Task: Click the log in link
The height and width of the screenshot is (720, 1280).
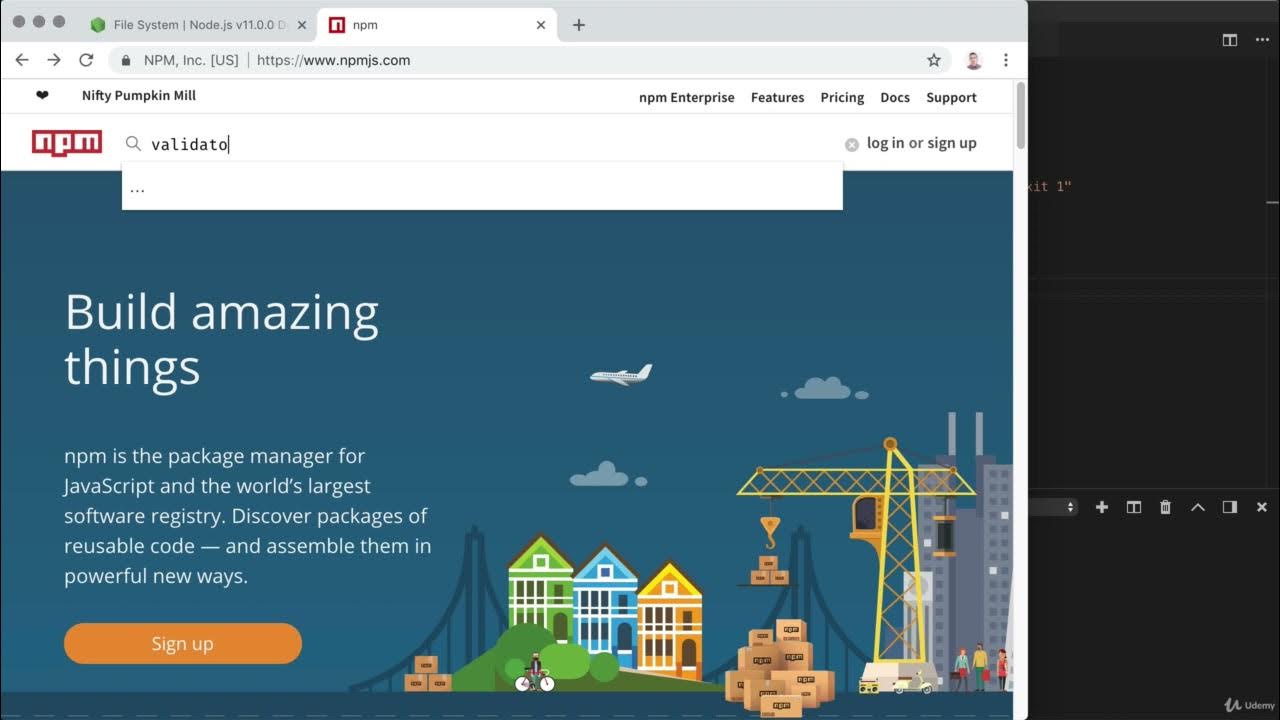Action: (x=885, y=143)
